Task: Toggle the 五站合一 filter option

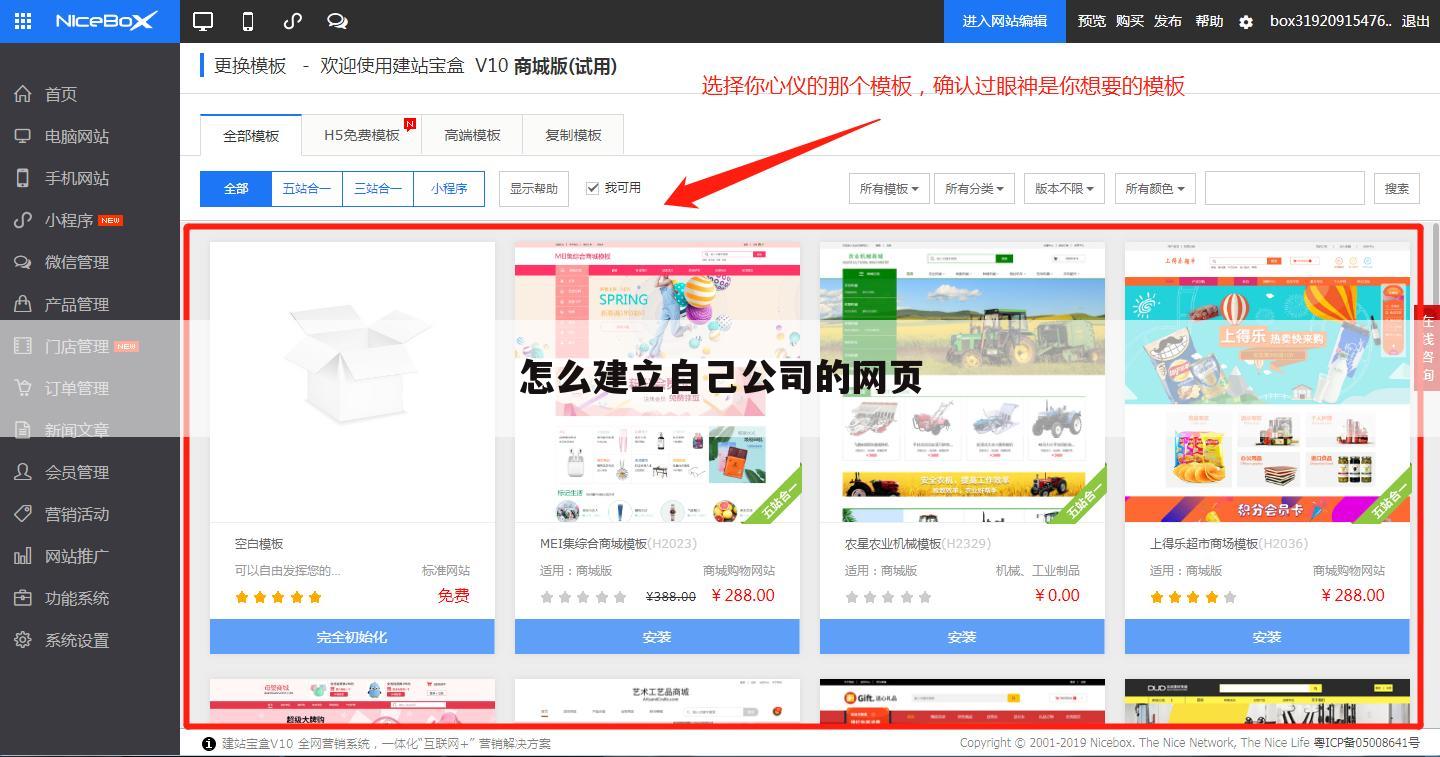Action: tap(306, 188)
